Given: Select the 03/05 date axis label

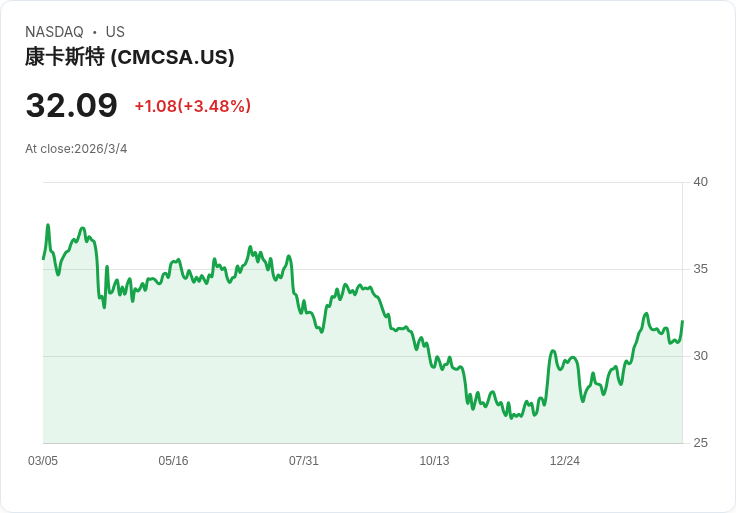Looking at the screenshot, I should pyautogui.click(x=43, y=460).
